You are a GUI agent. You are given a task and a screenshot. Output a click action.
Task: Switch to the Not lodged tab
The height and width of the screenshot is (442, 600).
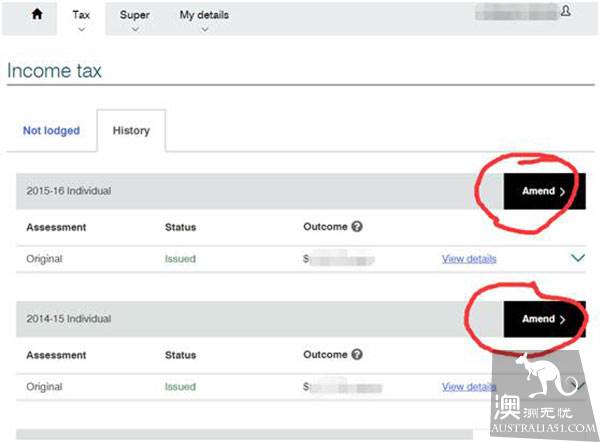point(51,130)
